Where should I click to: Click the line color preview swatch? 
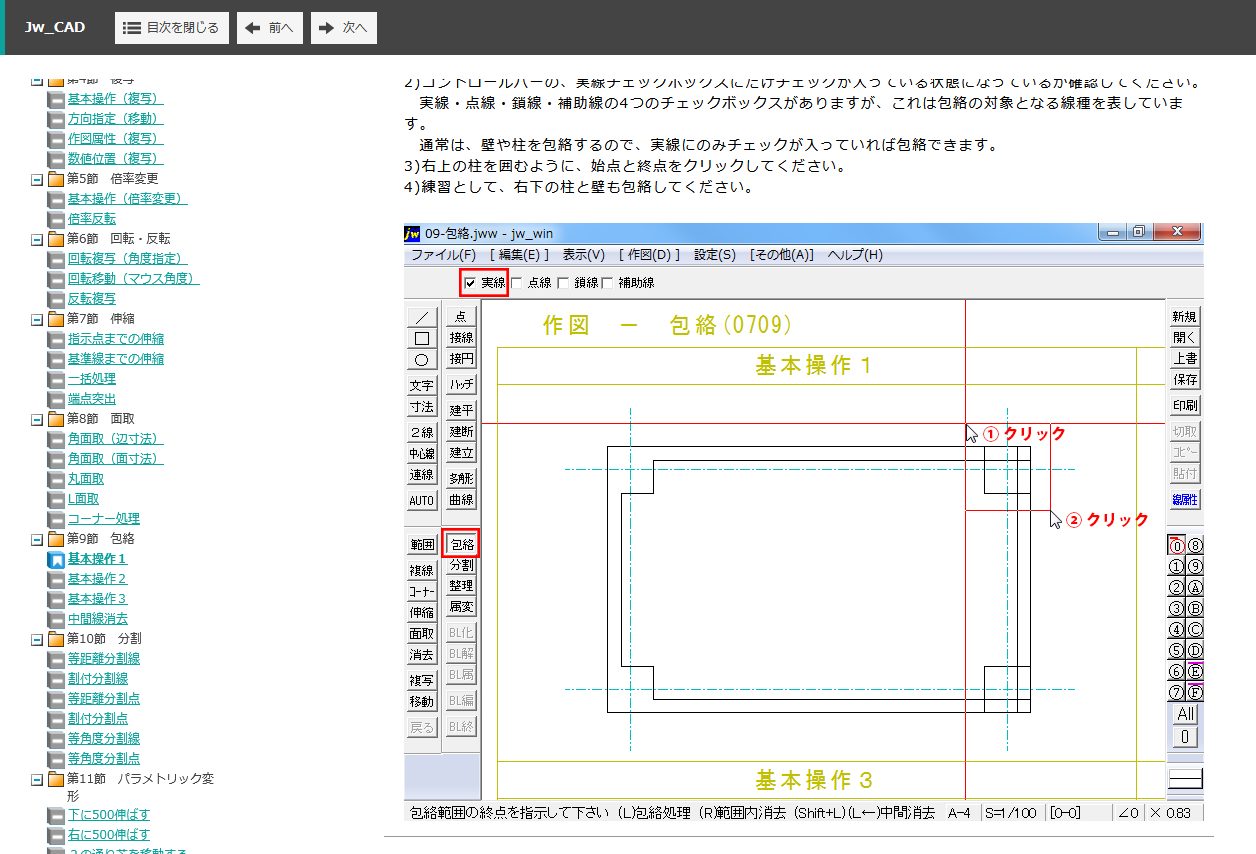1185,779
